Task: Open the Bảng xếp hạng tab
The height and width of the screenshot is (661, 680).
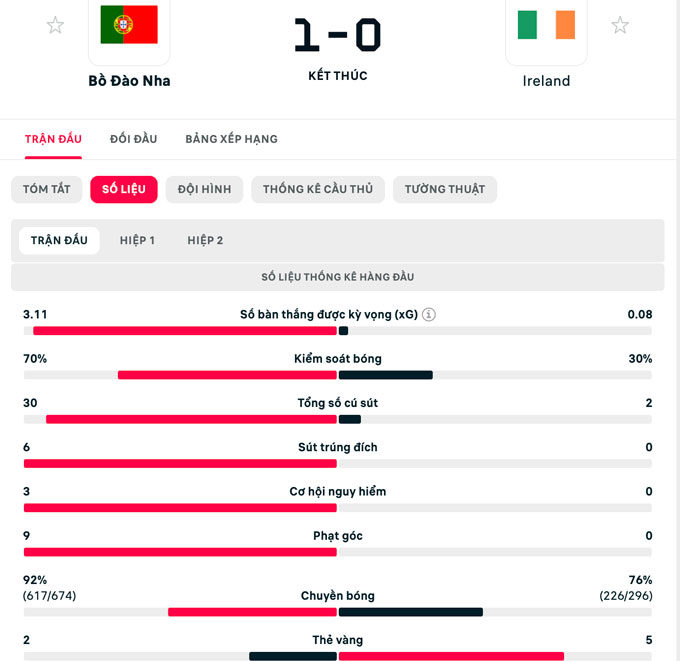Action: coord(231,139)
